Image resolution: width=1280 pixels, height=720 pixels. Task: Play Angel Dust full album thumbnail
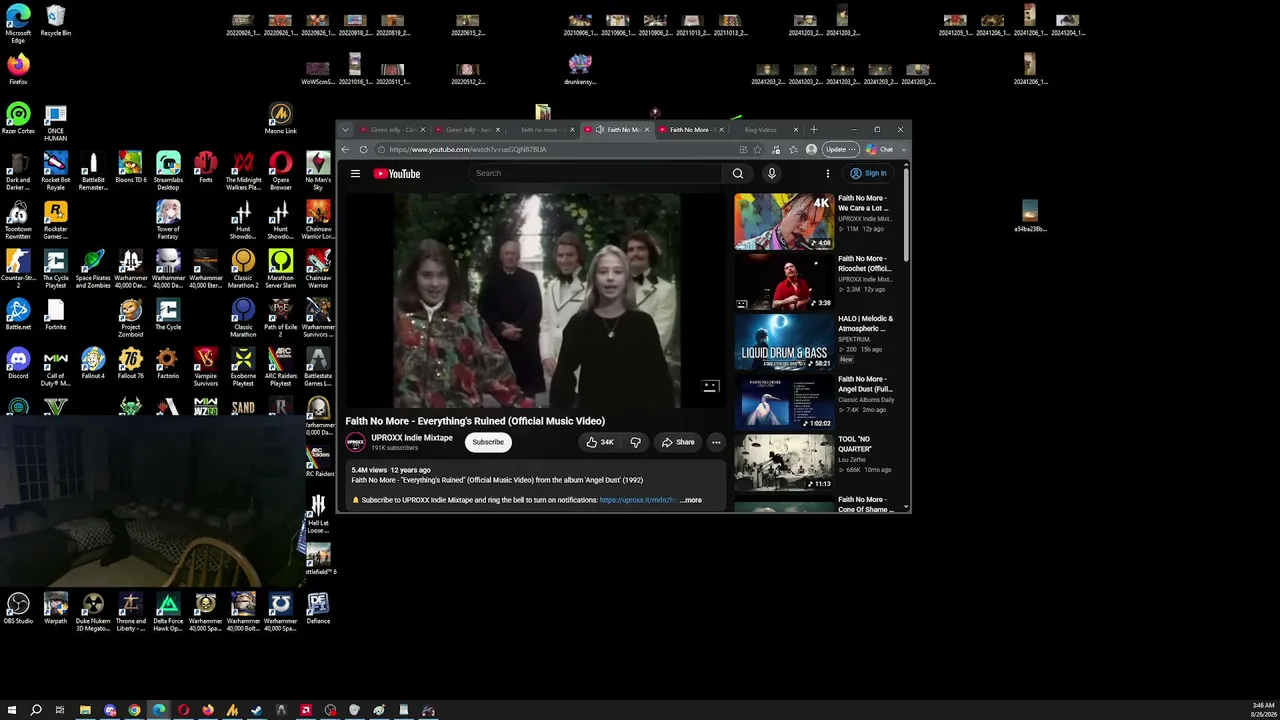[784, 402]
